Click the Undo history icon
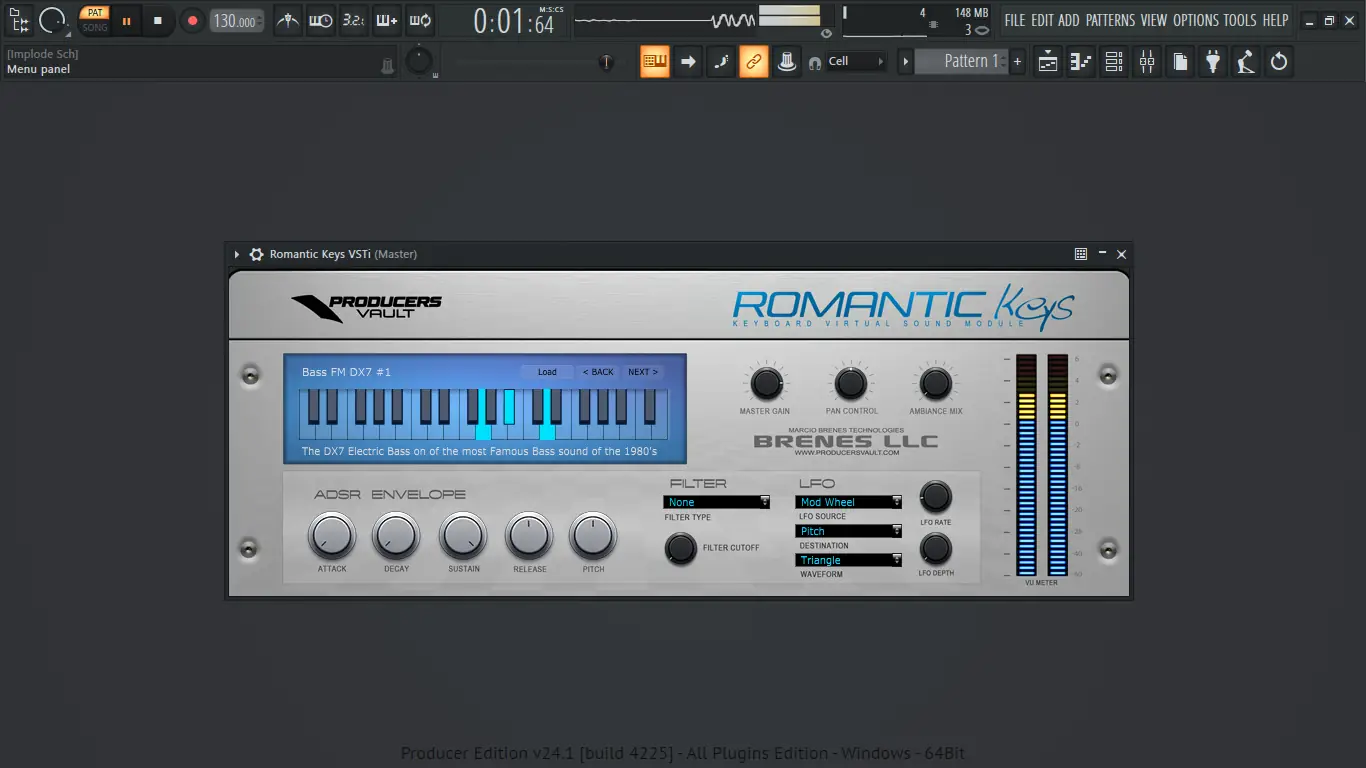Viewport: 1366px width, 768px height. 1279,61
